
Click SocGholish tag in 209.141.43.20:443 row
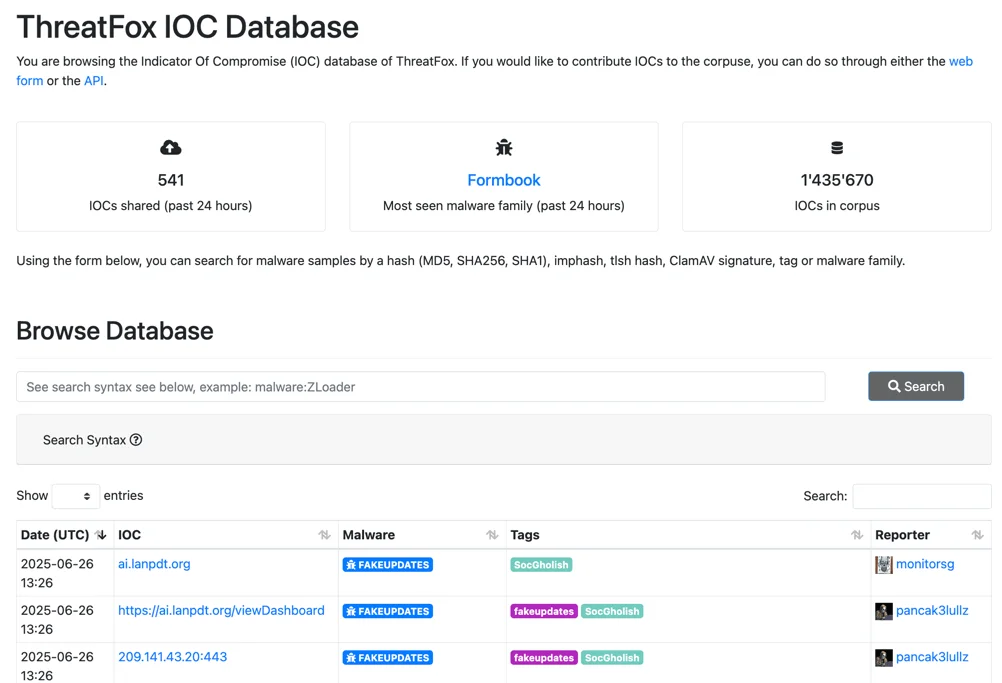pyautogui.click(x=612, y=657)
